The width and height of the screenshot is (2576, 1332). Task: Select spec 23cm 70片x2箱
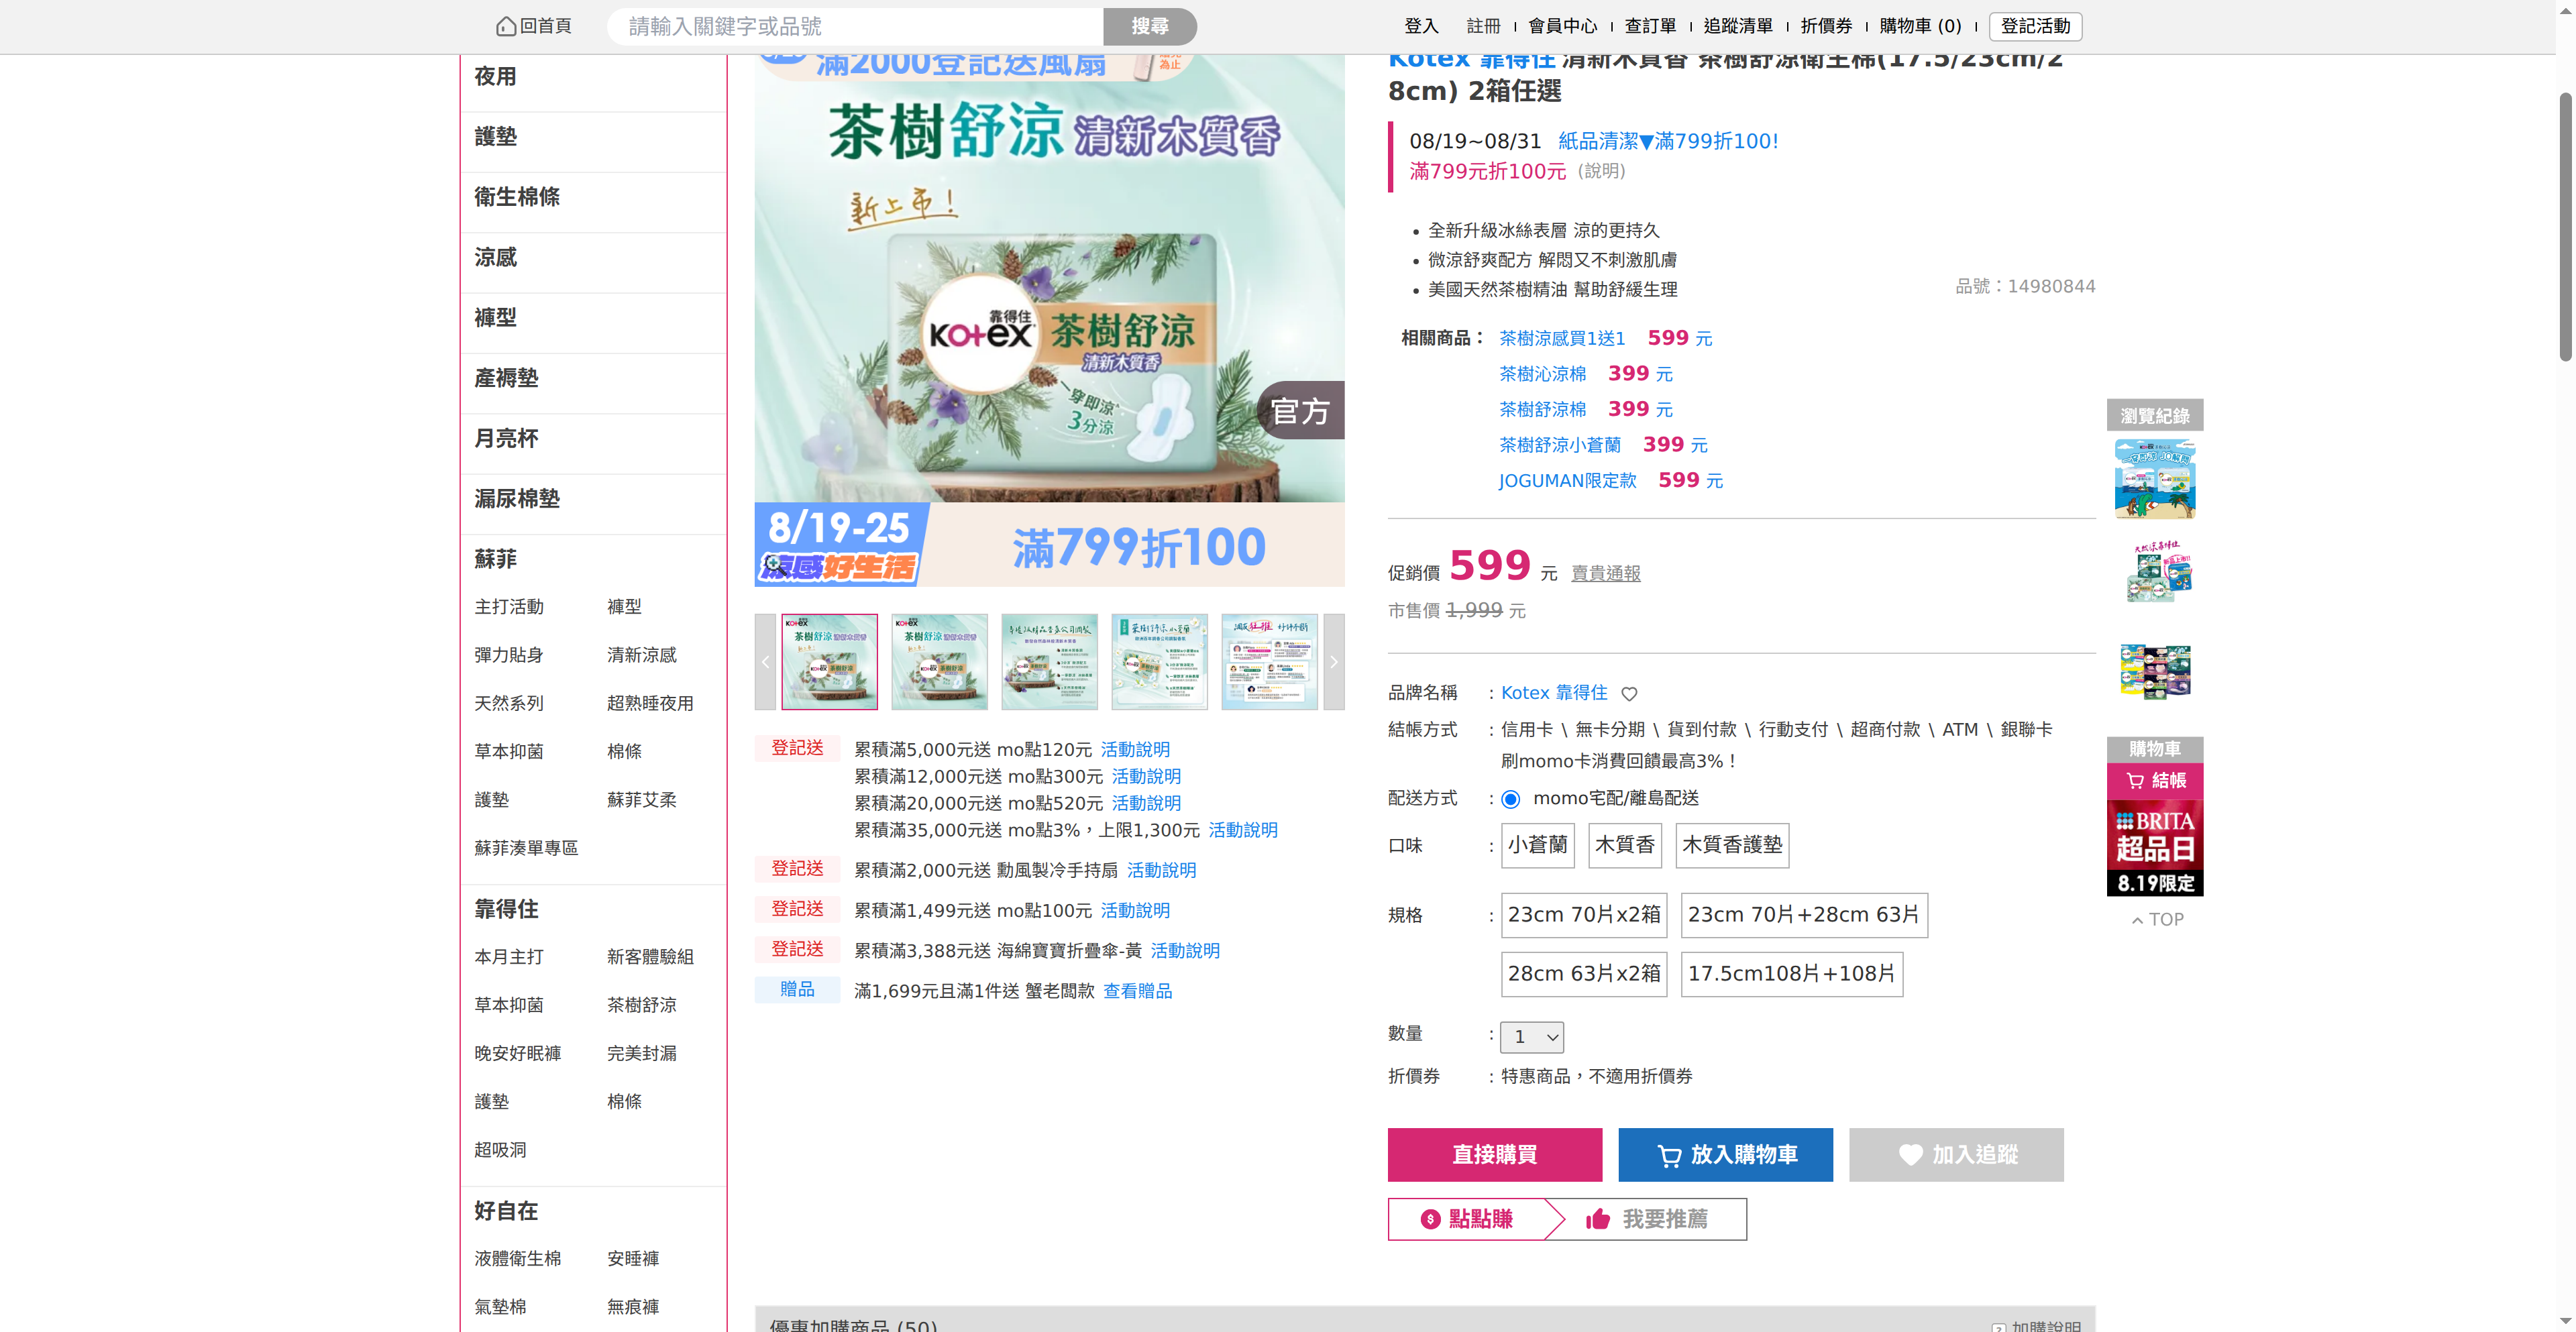pos(1584,915)
